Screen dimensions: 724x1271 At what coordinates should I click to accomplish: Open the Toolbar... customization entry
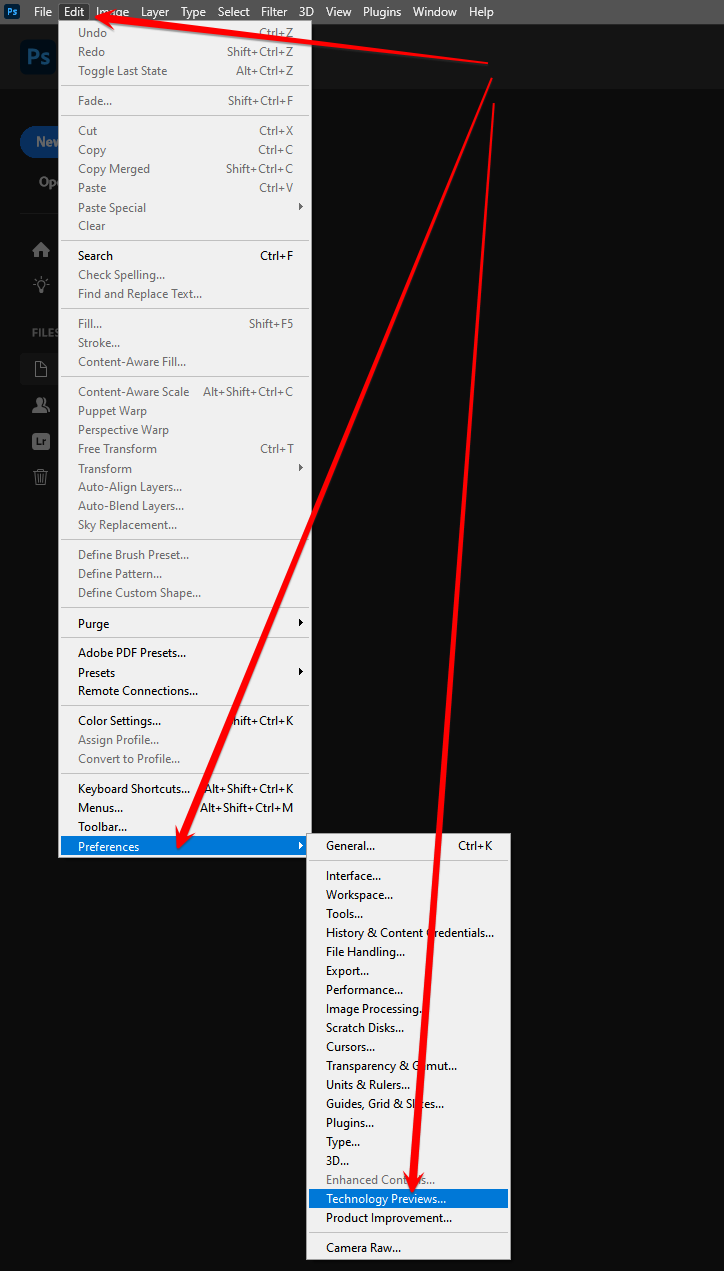[185, 827]
